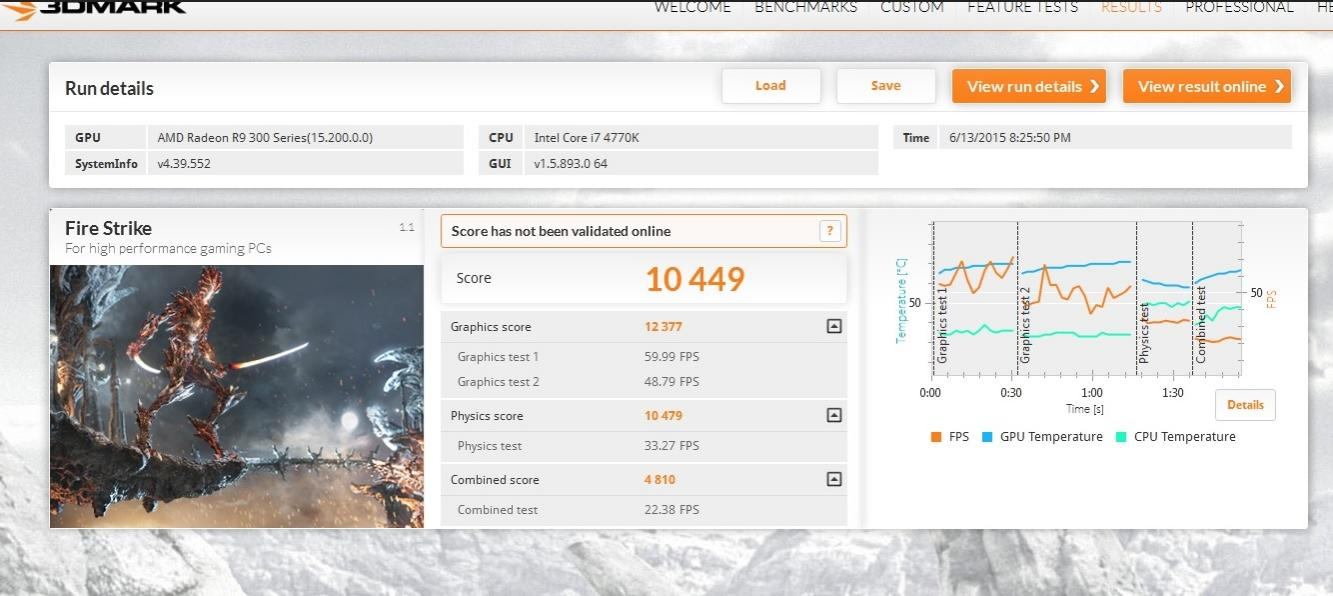
Task: Click the Physics score value 10 479
Action: 664,416
